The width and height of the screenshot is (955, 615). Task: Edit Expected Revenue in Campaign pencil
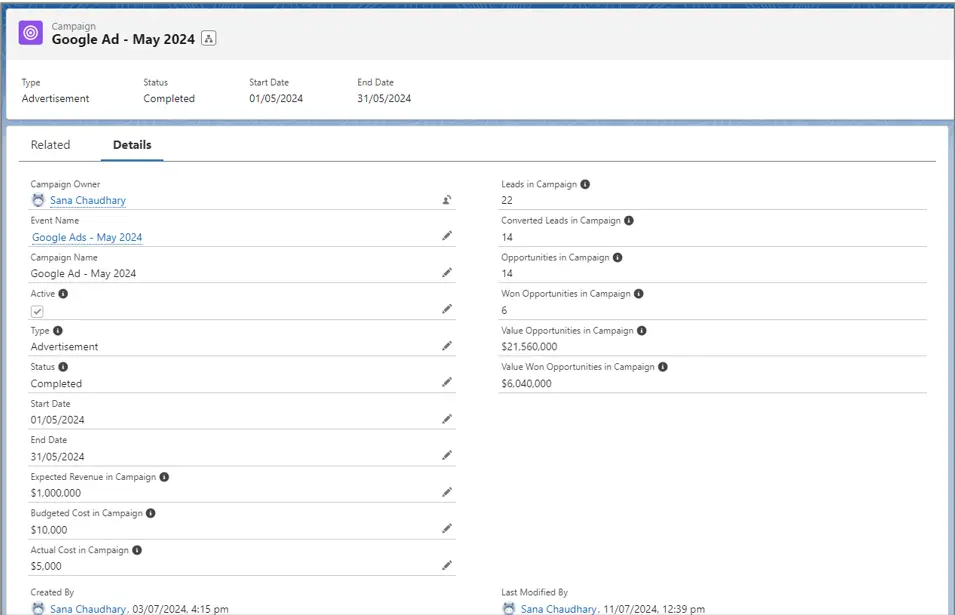pyautogui.click(x=447, y=492)
